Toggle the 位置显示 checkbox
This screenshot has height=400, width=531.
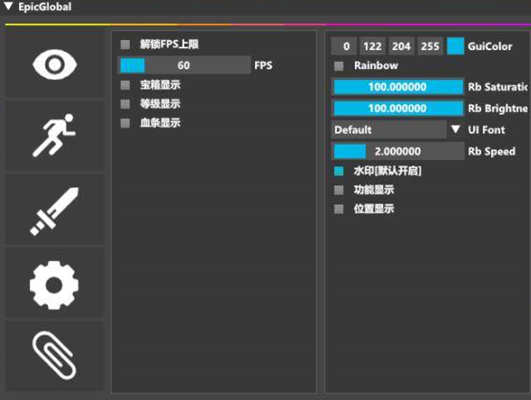[x=339, y=209]
